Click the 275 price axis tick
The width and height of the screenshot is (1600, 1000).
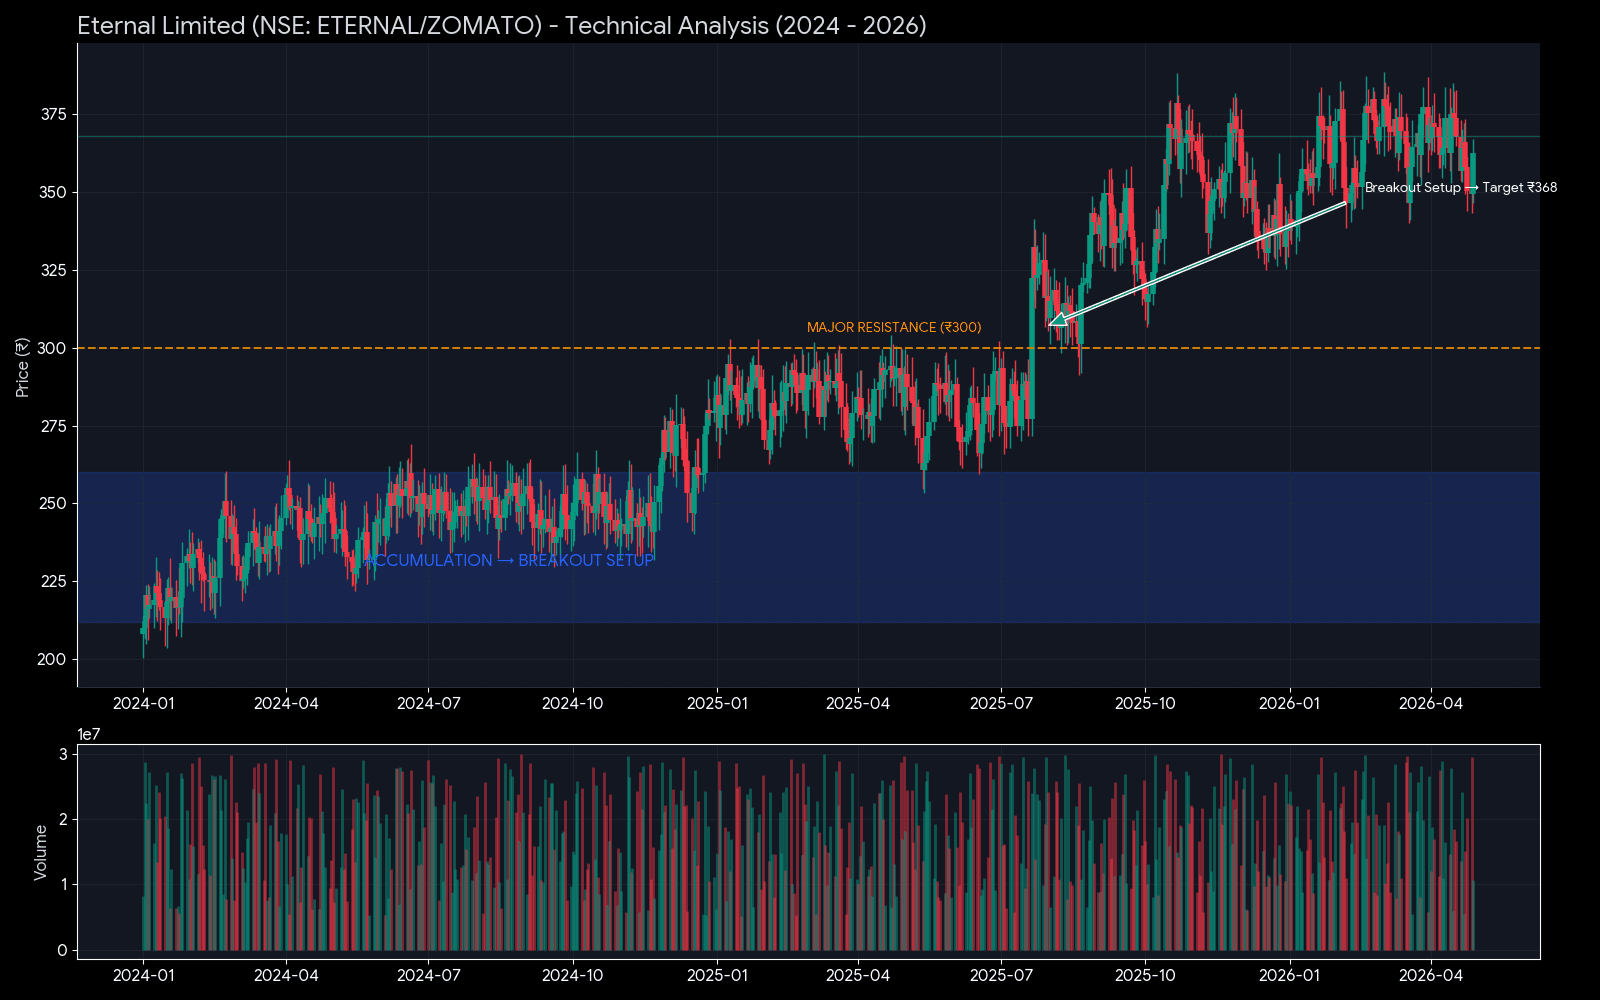[53, 427]
